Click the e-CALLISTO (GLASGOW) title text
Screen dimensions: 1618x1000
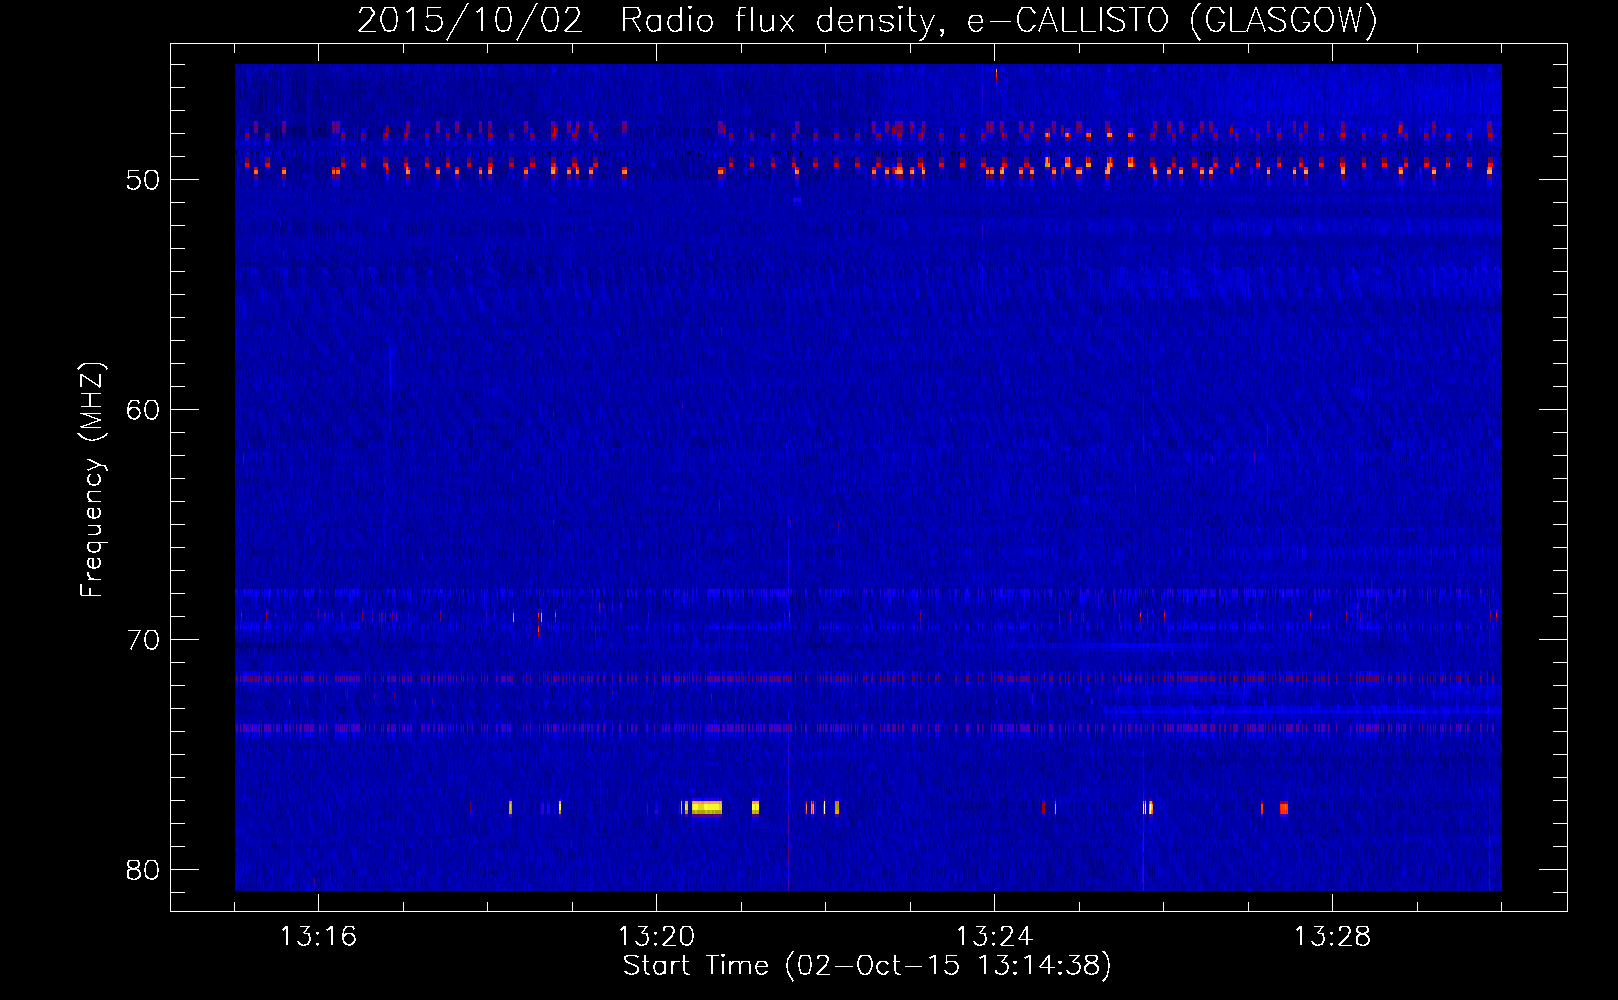(x=1172, y=20)
